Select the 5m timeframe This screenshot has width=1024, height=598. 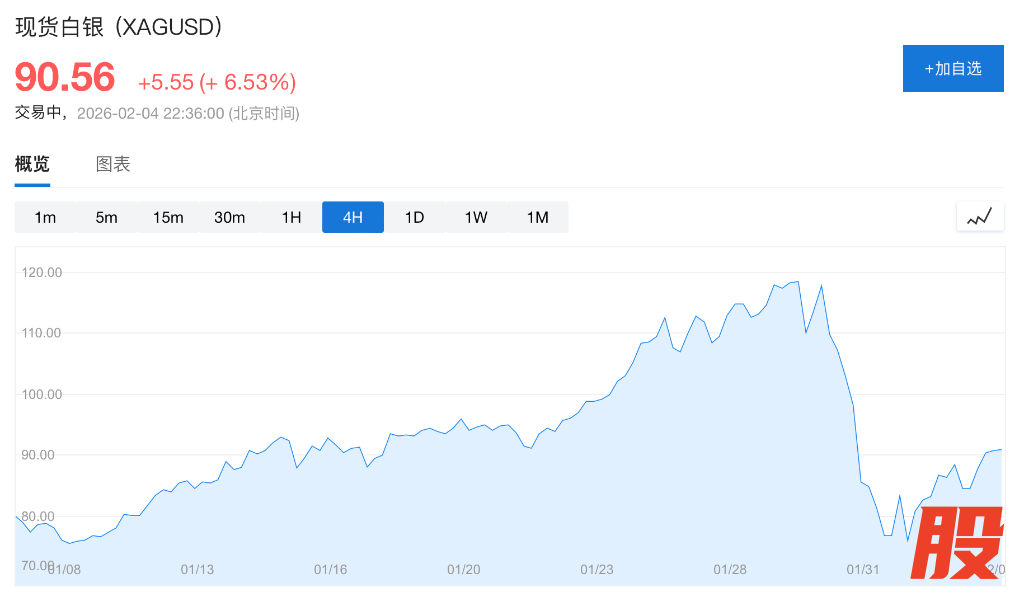(x=106, y=217)
